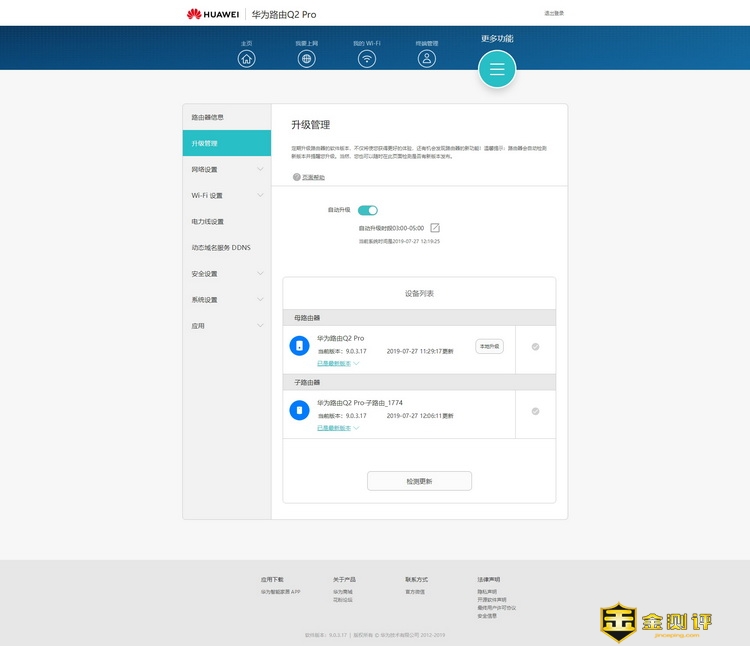
Task: Open 终端管理 device management icon
Action: tap(427, 58)
